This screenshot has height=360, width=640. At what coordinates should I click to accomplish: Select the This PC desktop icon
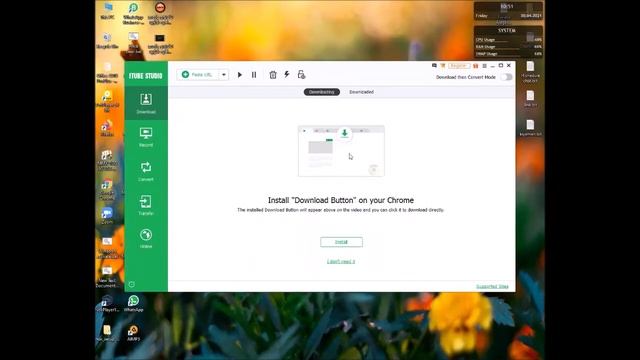(108, 11)
